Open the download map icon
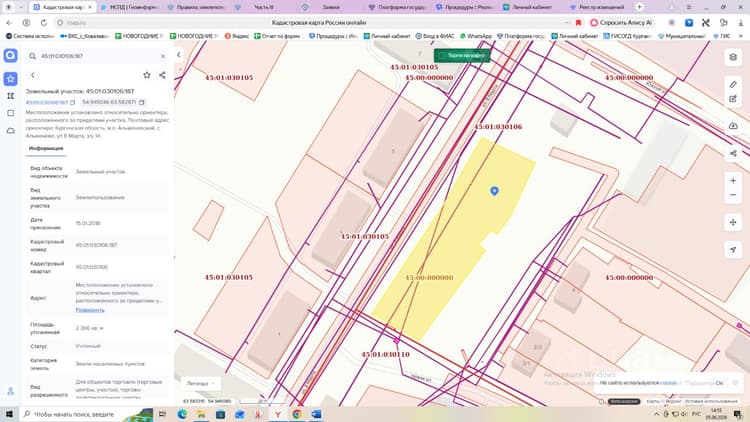The width and height of the screenshot is (750, 422). click(733, 126)
